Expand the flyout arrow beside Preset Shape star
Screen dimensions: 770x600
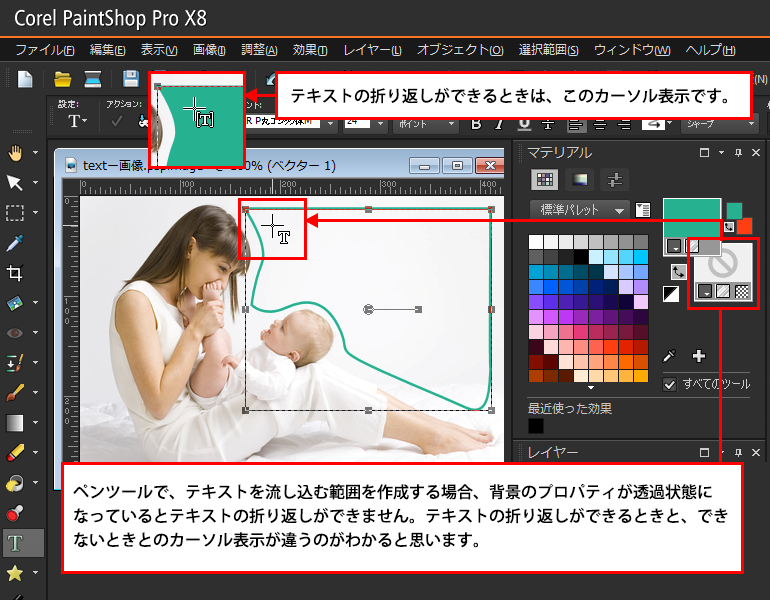[35, 573]
